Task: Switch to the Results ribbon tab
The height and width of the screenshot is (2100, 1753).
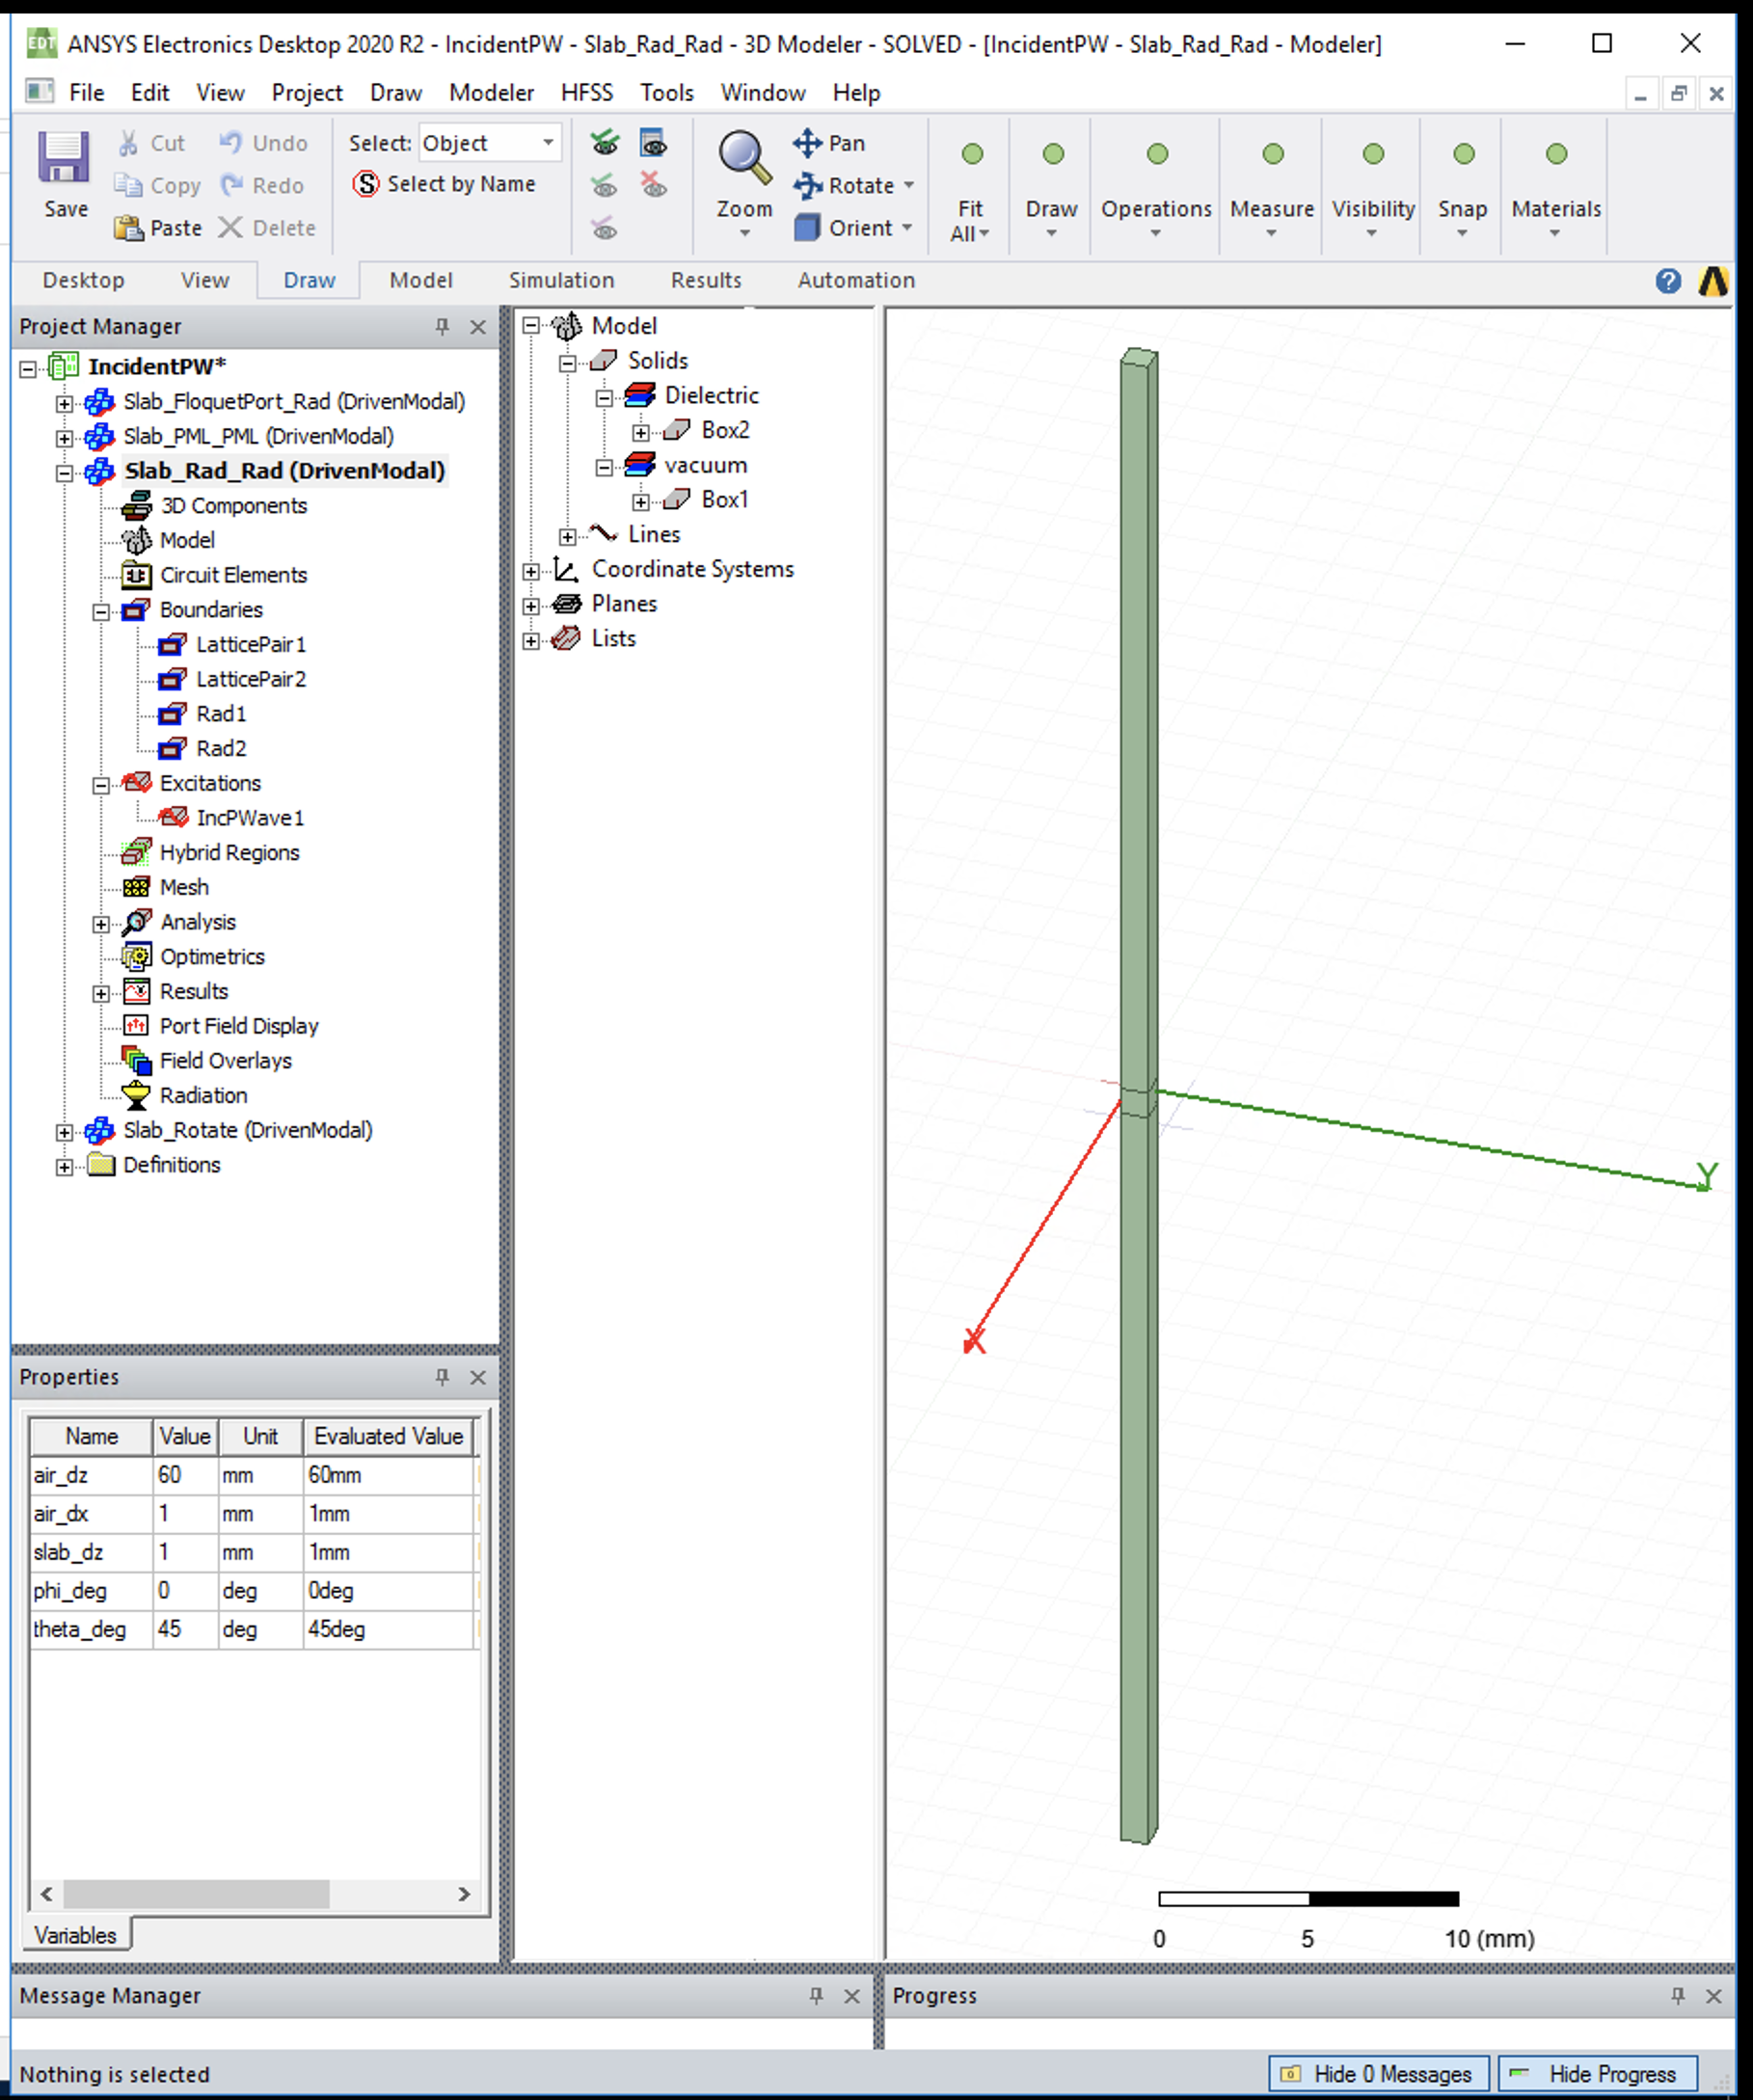Action: click(x=706, y=281)
